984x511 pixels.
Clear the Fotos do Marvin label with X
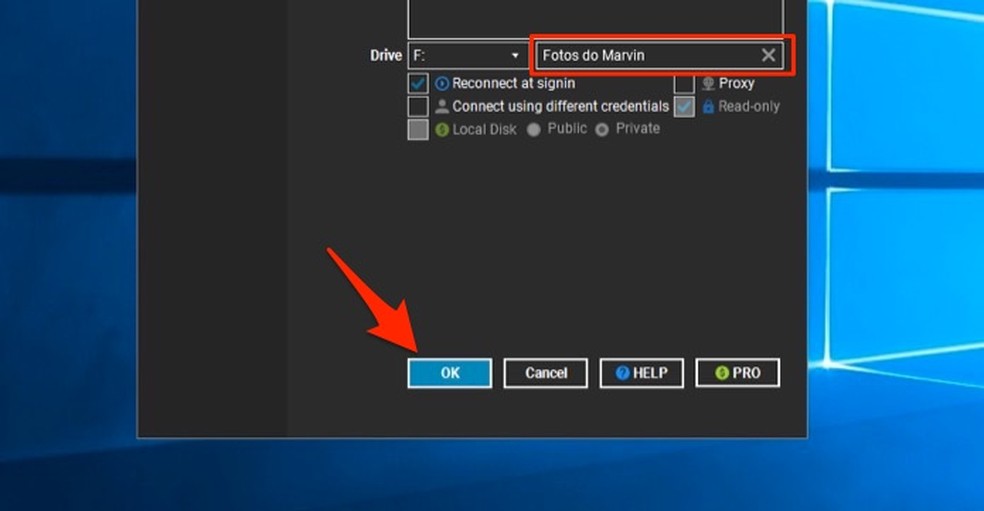tap(768, 56)
